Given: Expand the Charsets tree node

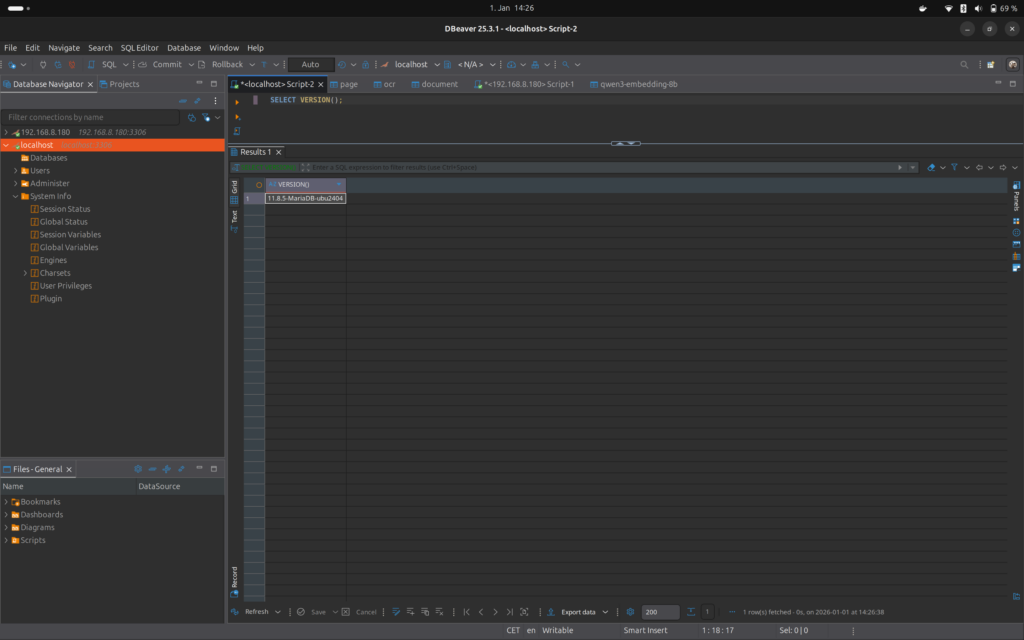Looking at the screenshot, I should coord(25,273).
